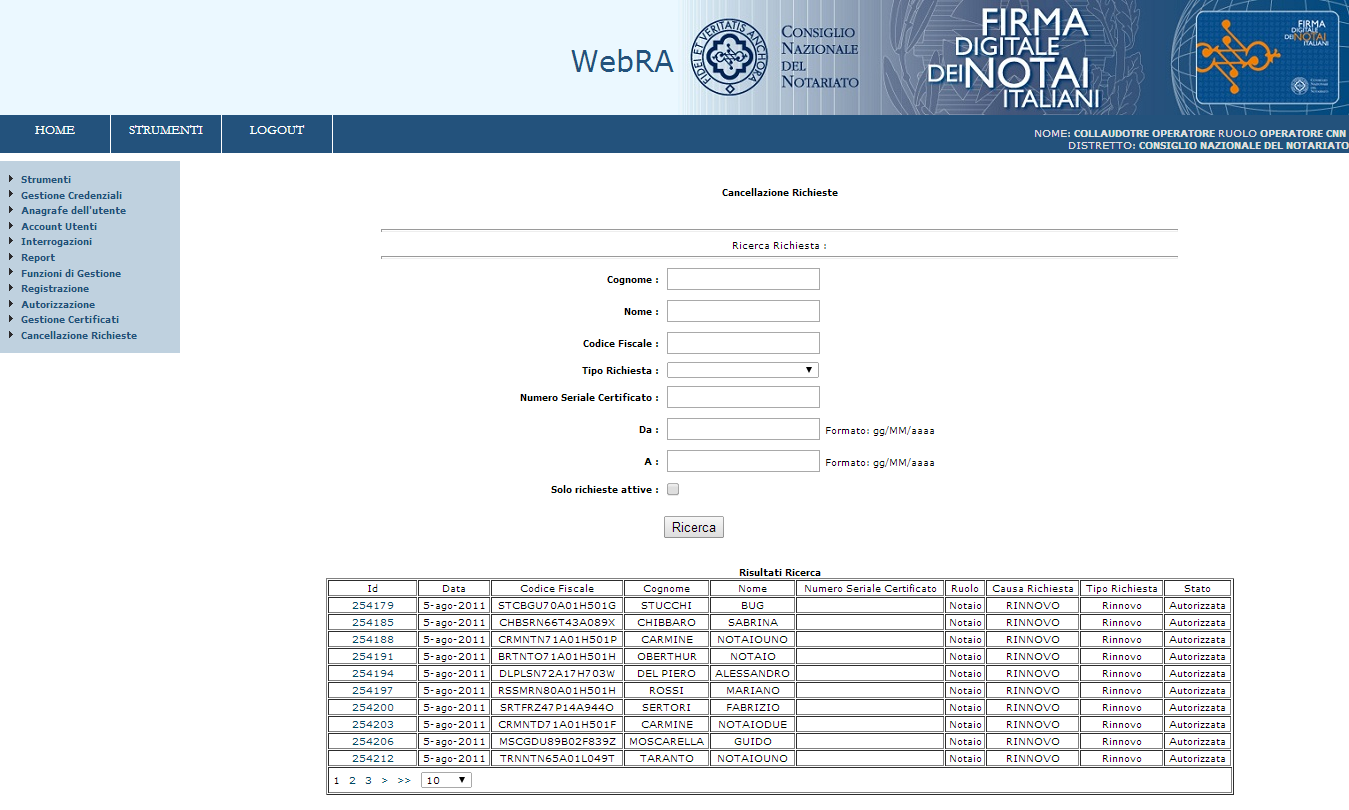Image resolution: width=1349 pixels, height=810 pixels.
Task: Click surname STUCCHI in results
Action: 667,605
